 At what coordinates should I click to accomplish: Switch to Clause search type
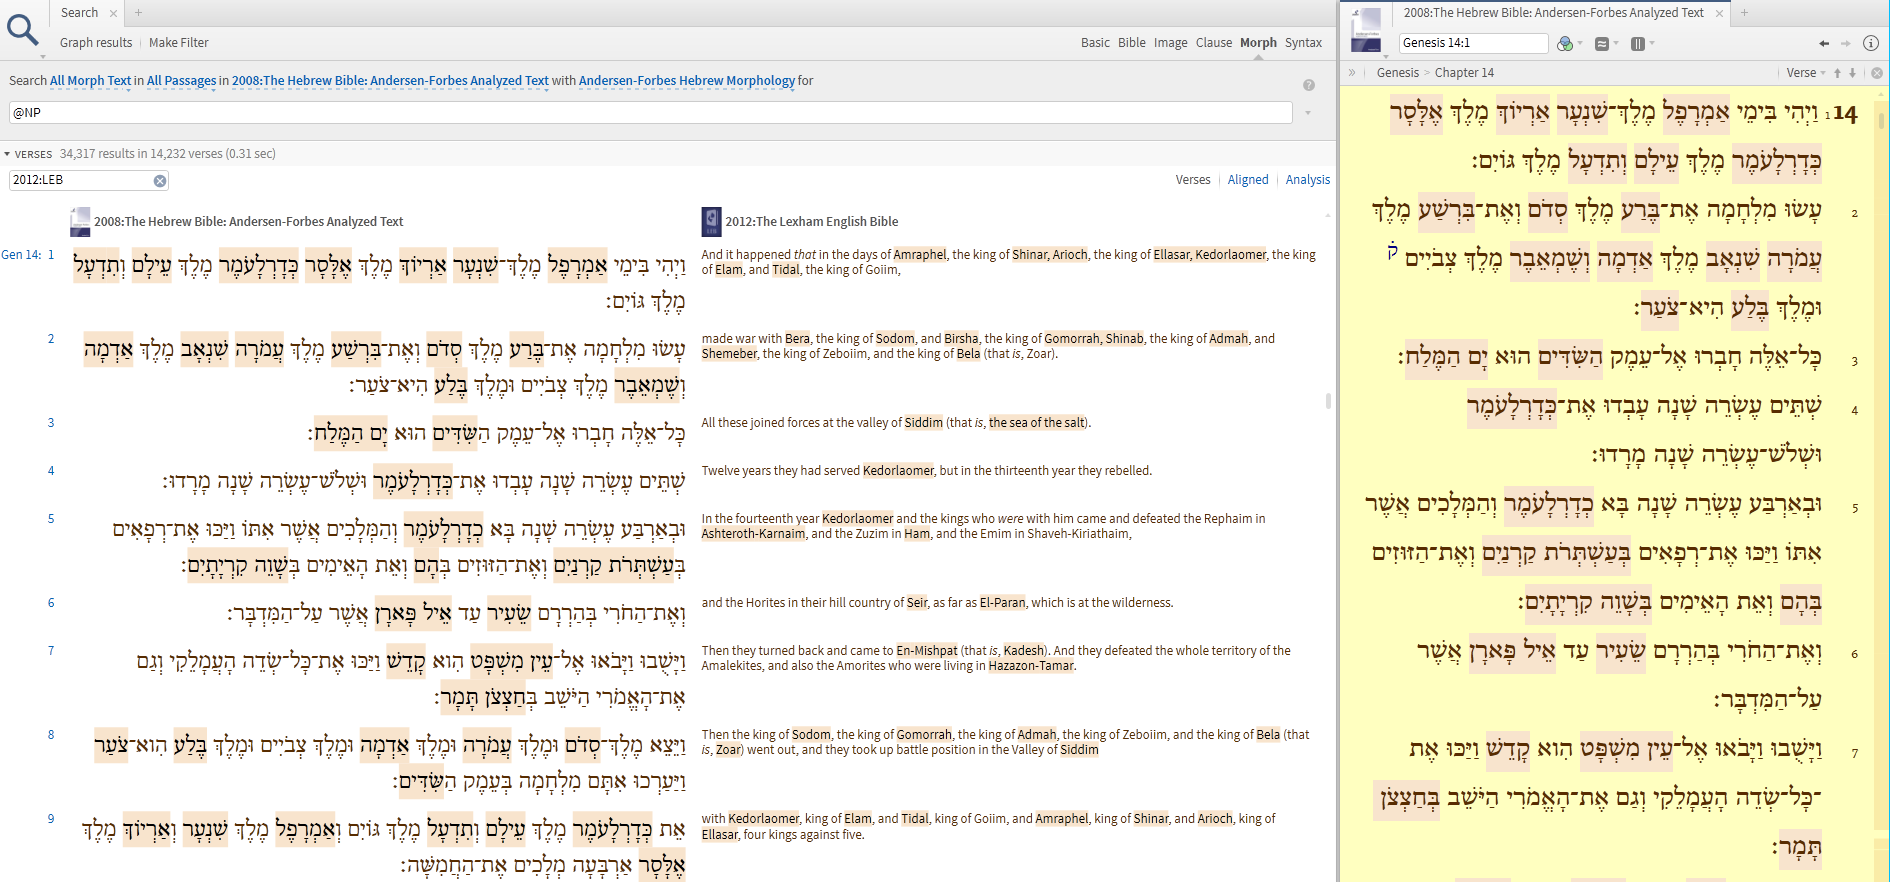(1214, 43)
